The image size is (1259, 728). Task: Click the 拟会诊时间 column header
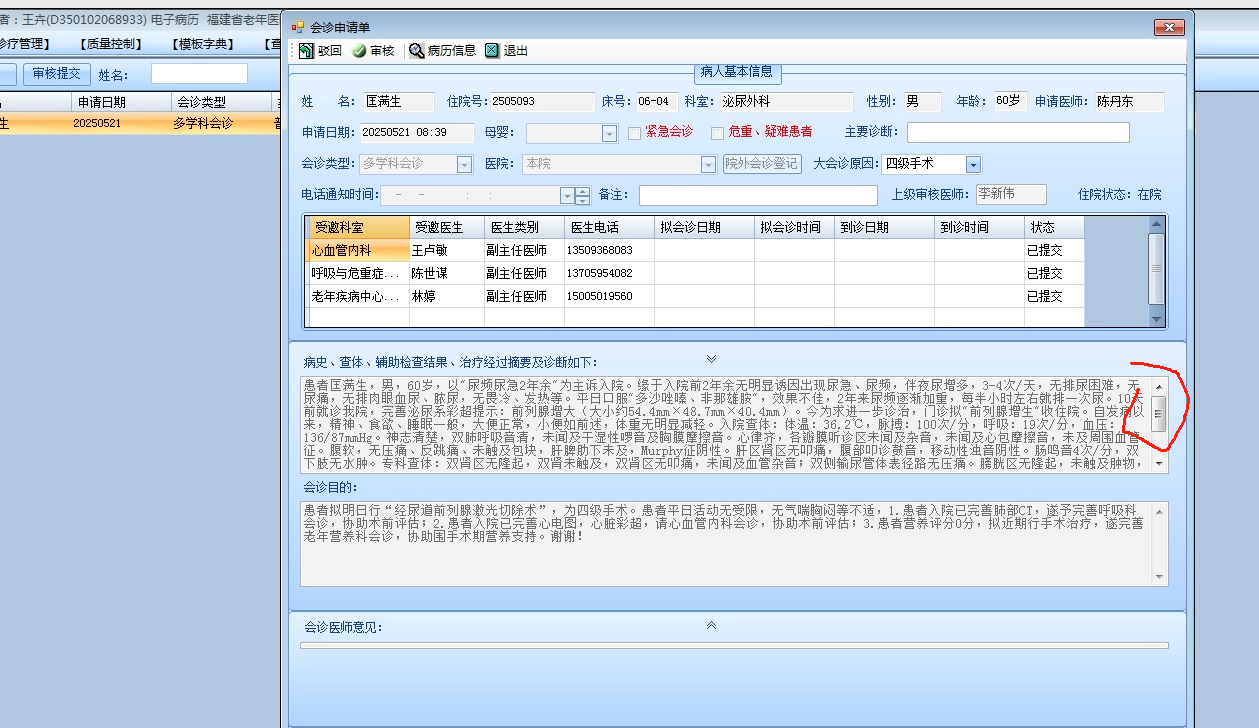(x=794, y=227)
